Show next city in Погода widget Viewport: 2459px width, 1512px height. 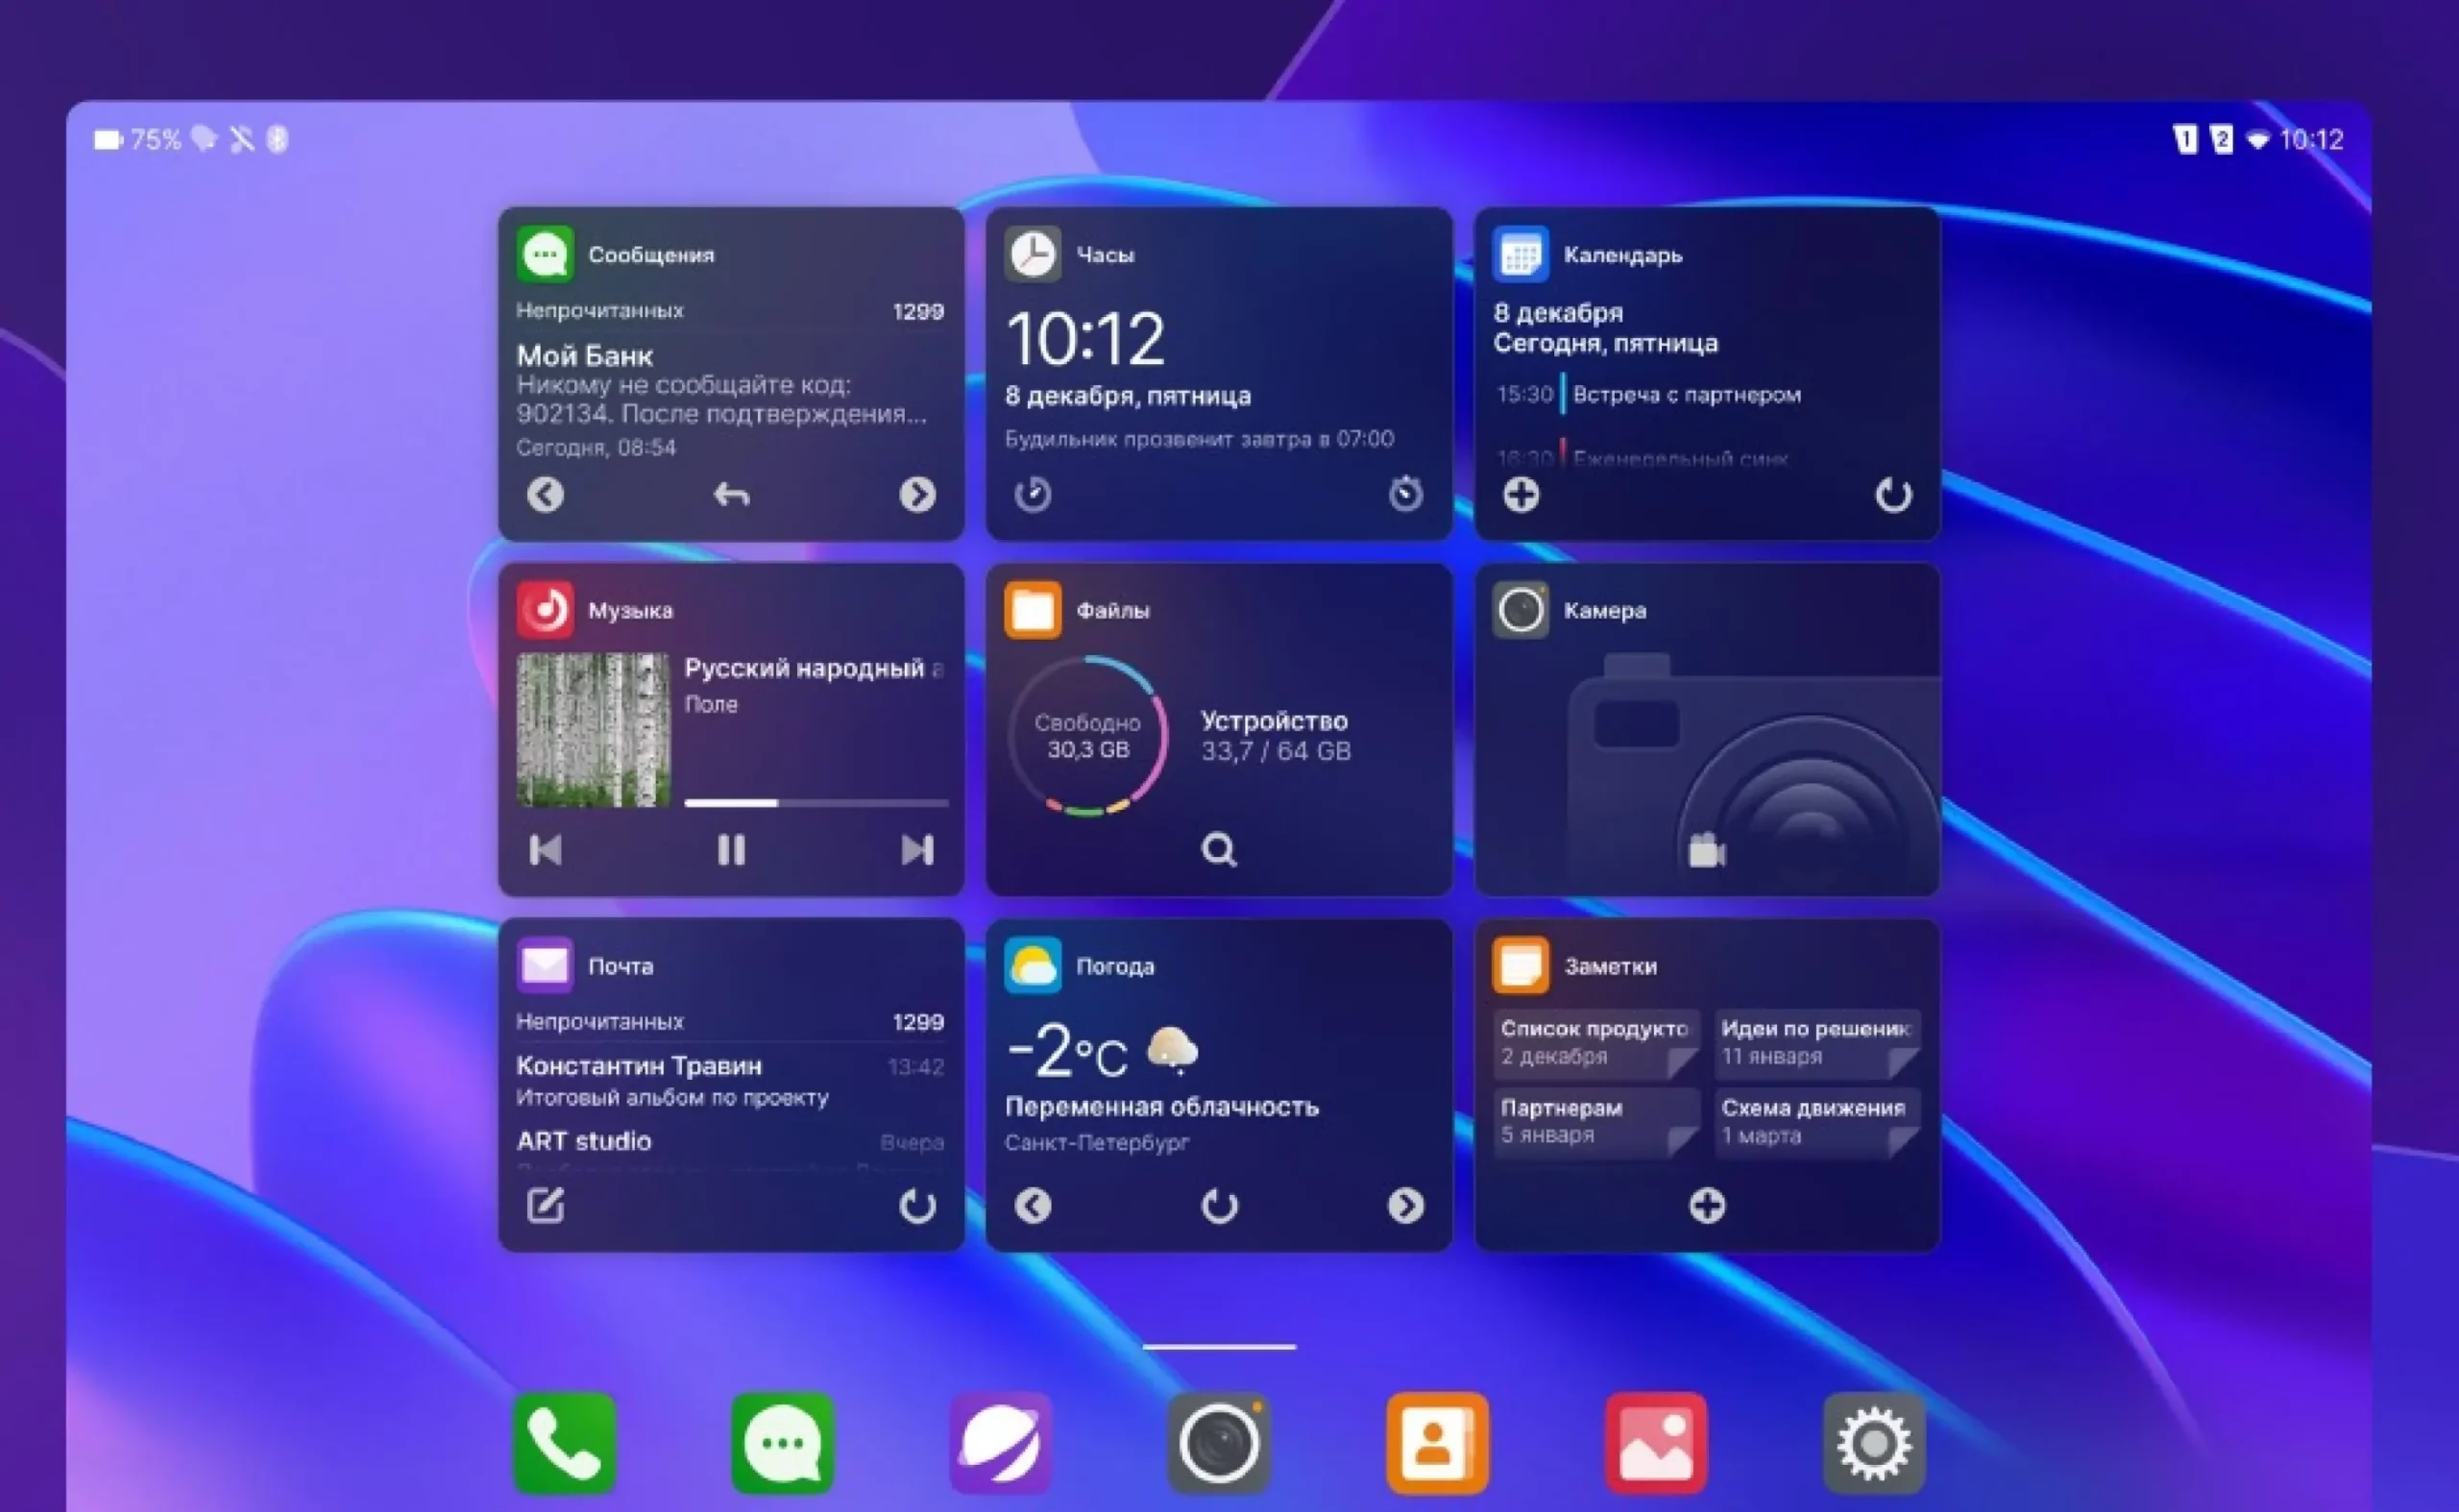(x=1405, y=1205)
